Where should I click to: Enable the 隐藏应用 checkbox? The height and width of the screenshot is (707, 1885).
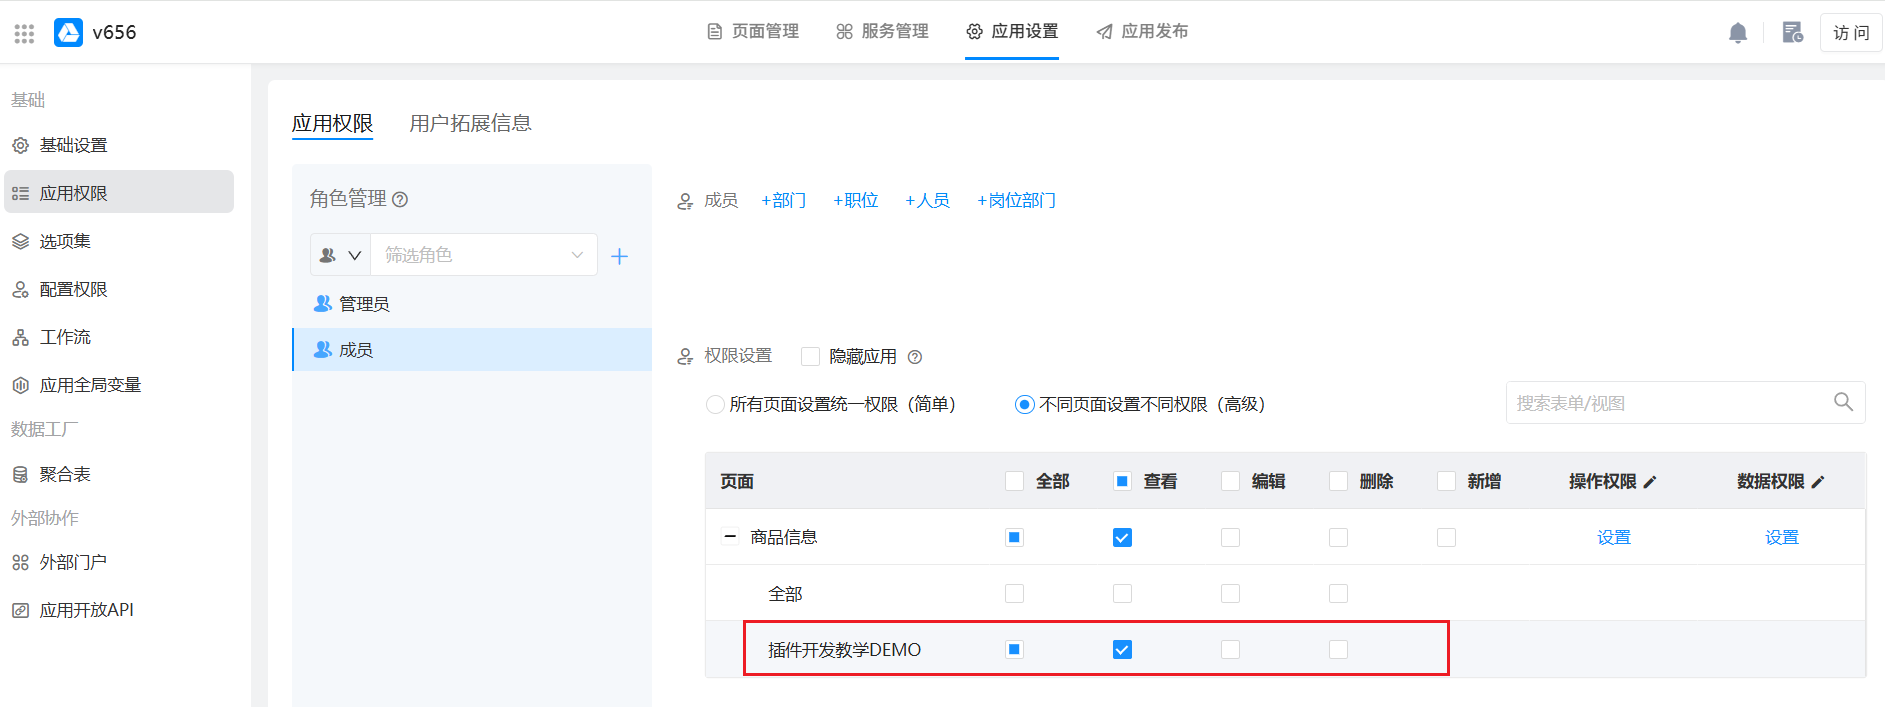coord(811,357)
